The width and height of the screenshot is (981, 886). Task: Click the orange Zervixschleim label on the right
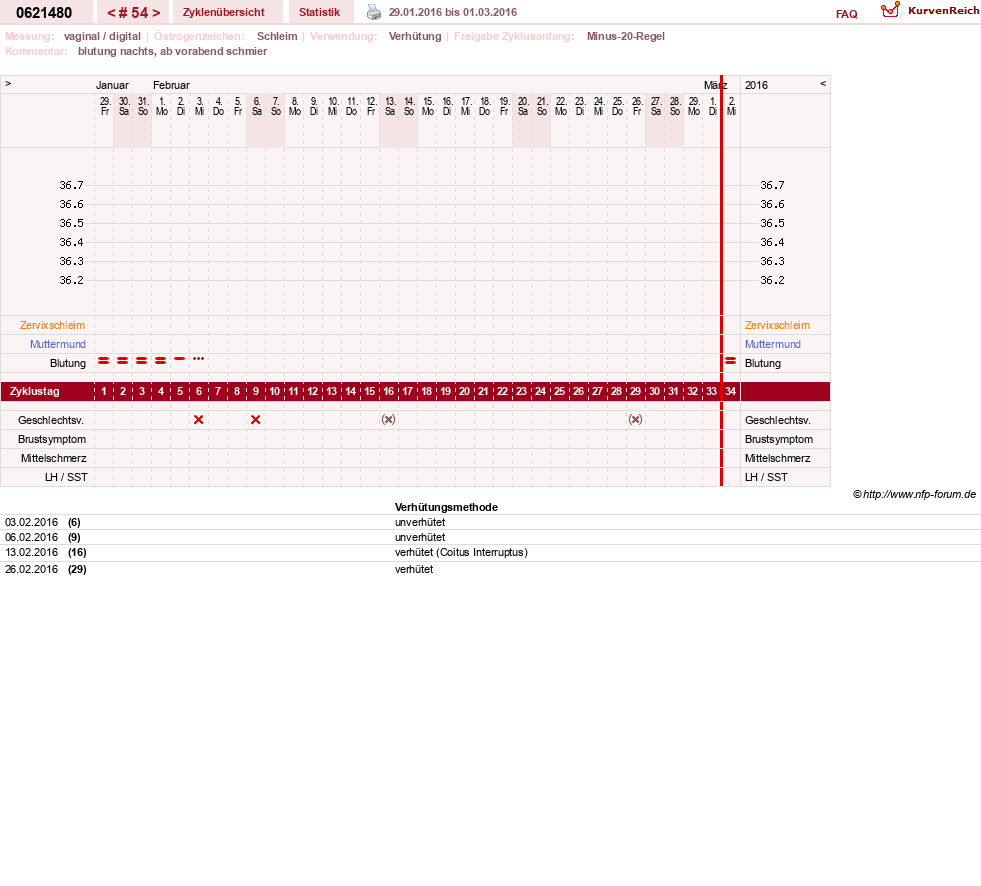777,325
